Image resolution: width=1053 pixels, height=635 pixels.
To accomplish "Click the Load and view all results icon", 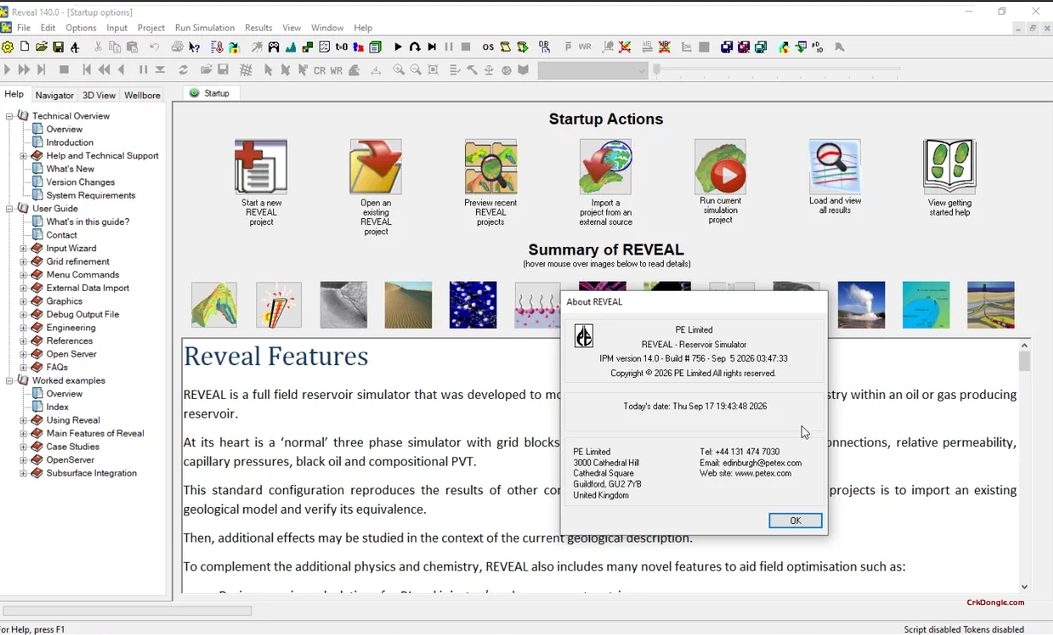I will coord(835,166).
